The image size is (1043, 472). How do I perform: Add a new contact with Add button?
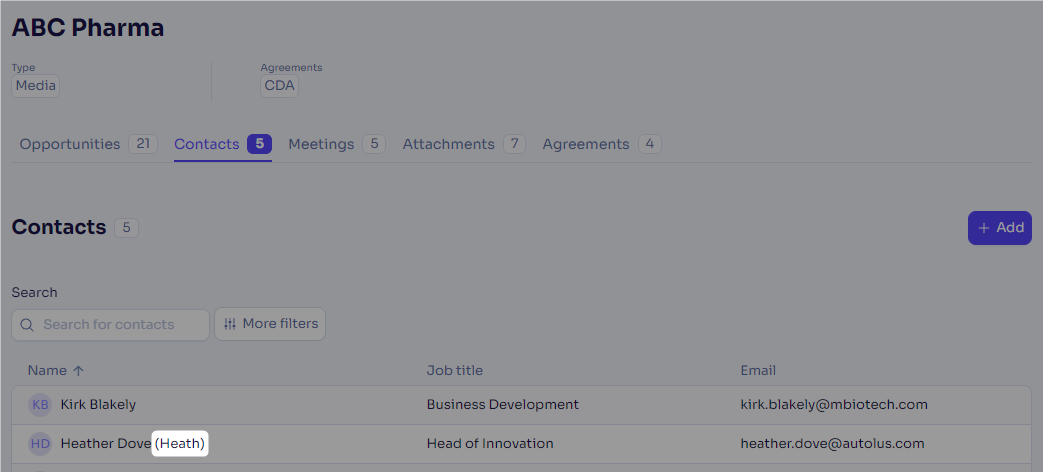(1000, 228)
